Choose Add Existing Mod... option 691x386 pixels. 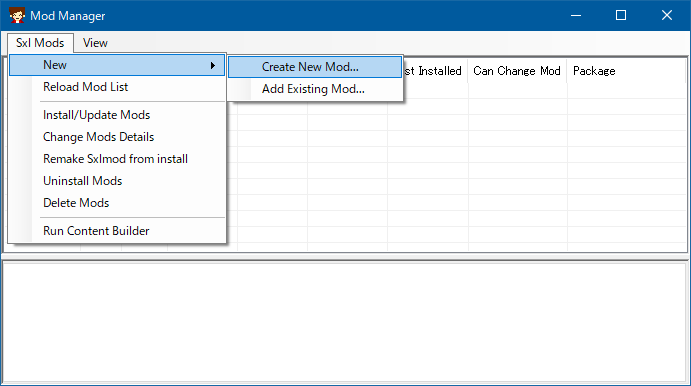click(x=315, y=89)
